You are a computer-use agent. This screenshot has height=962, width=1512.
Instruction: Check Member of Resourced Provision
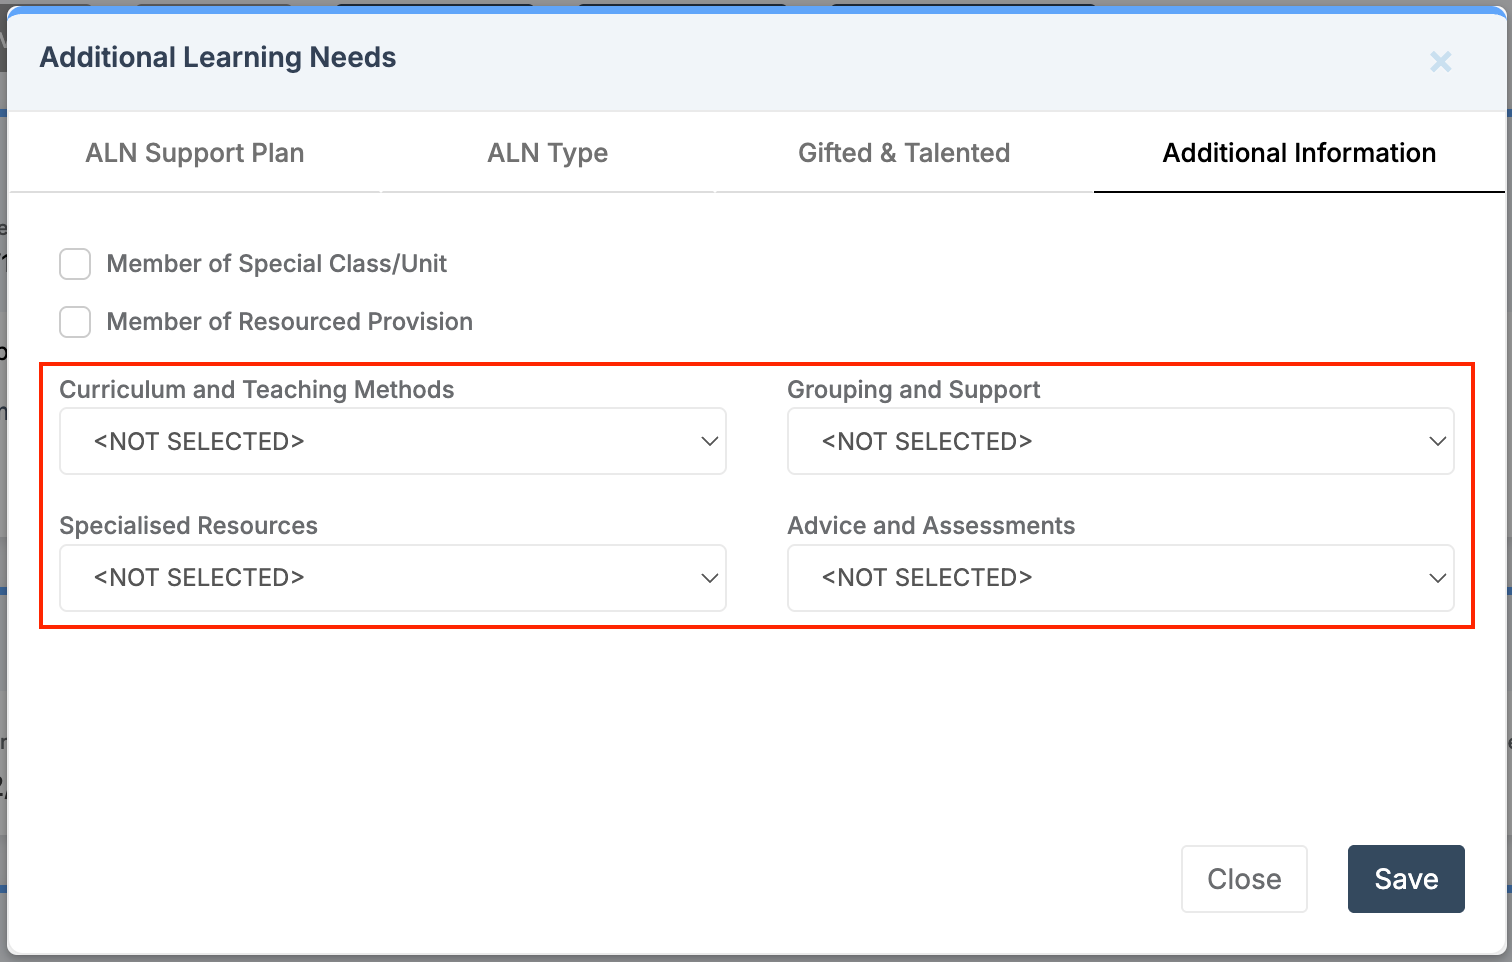tap(75, 322)
